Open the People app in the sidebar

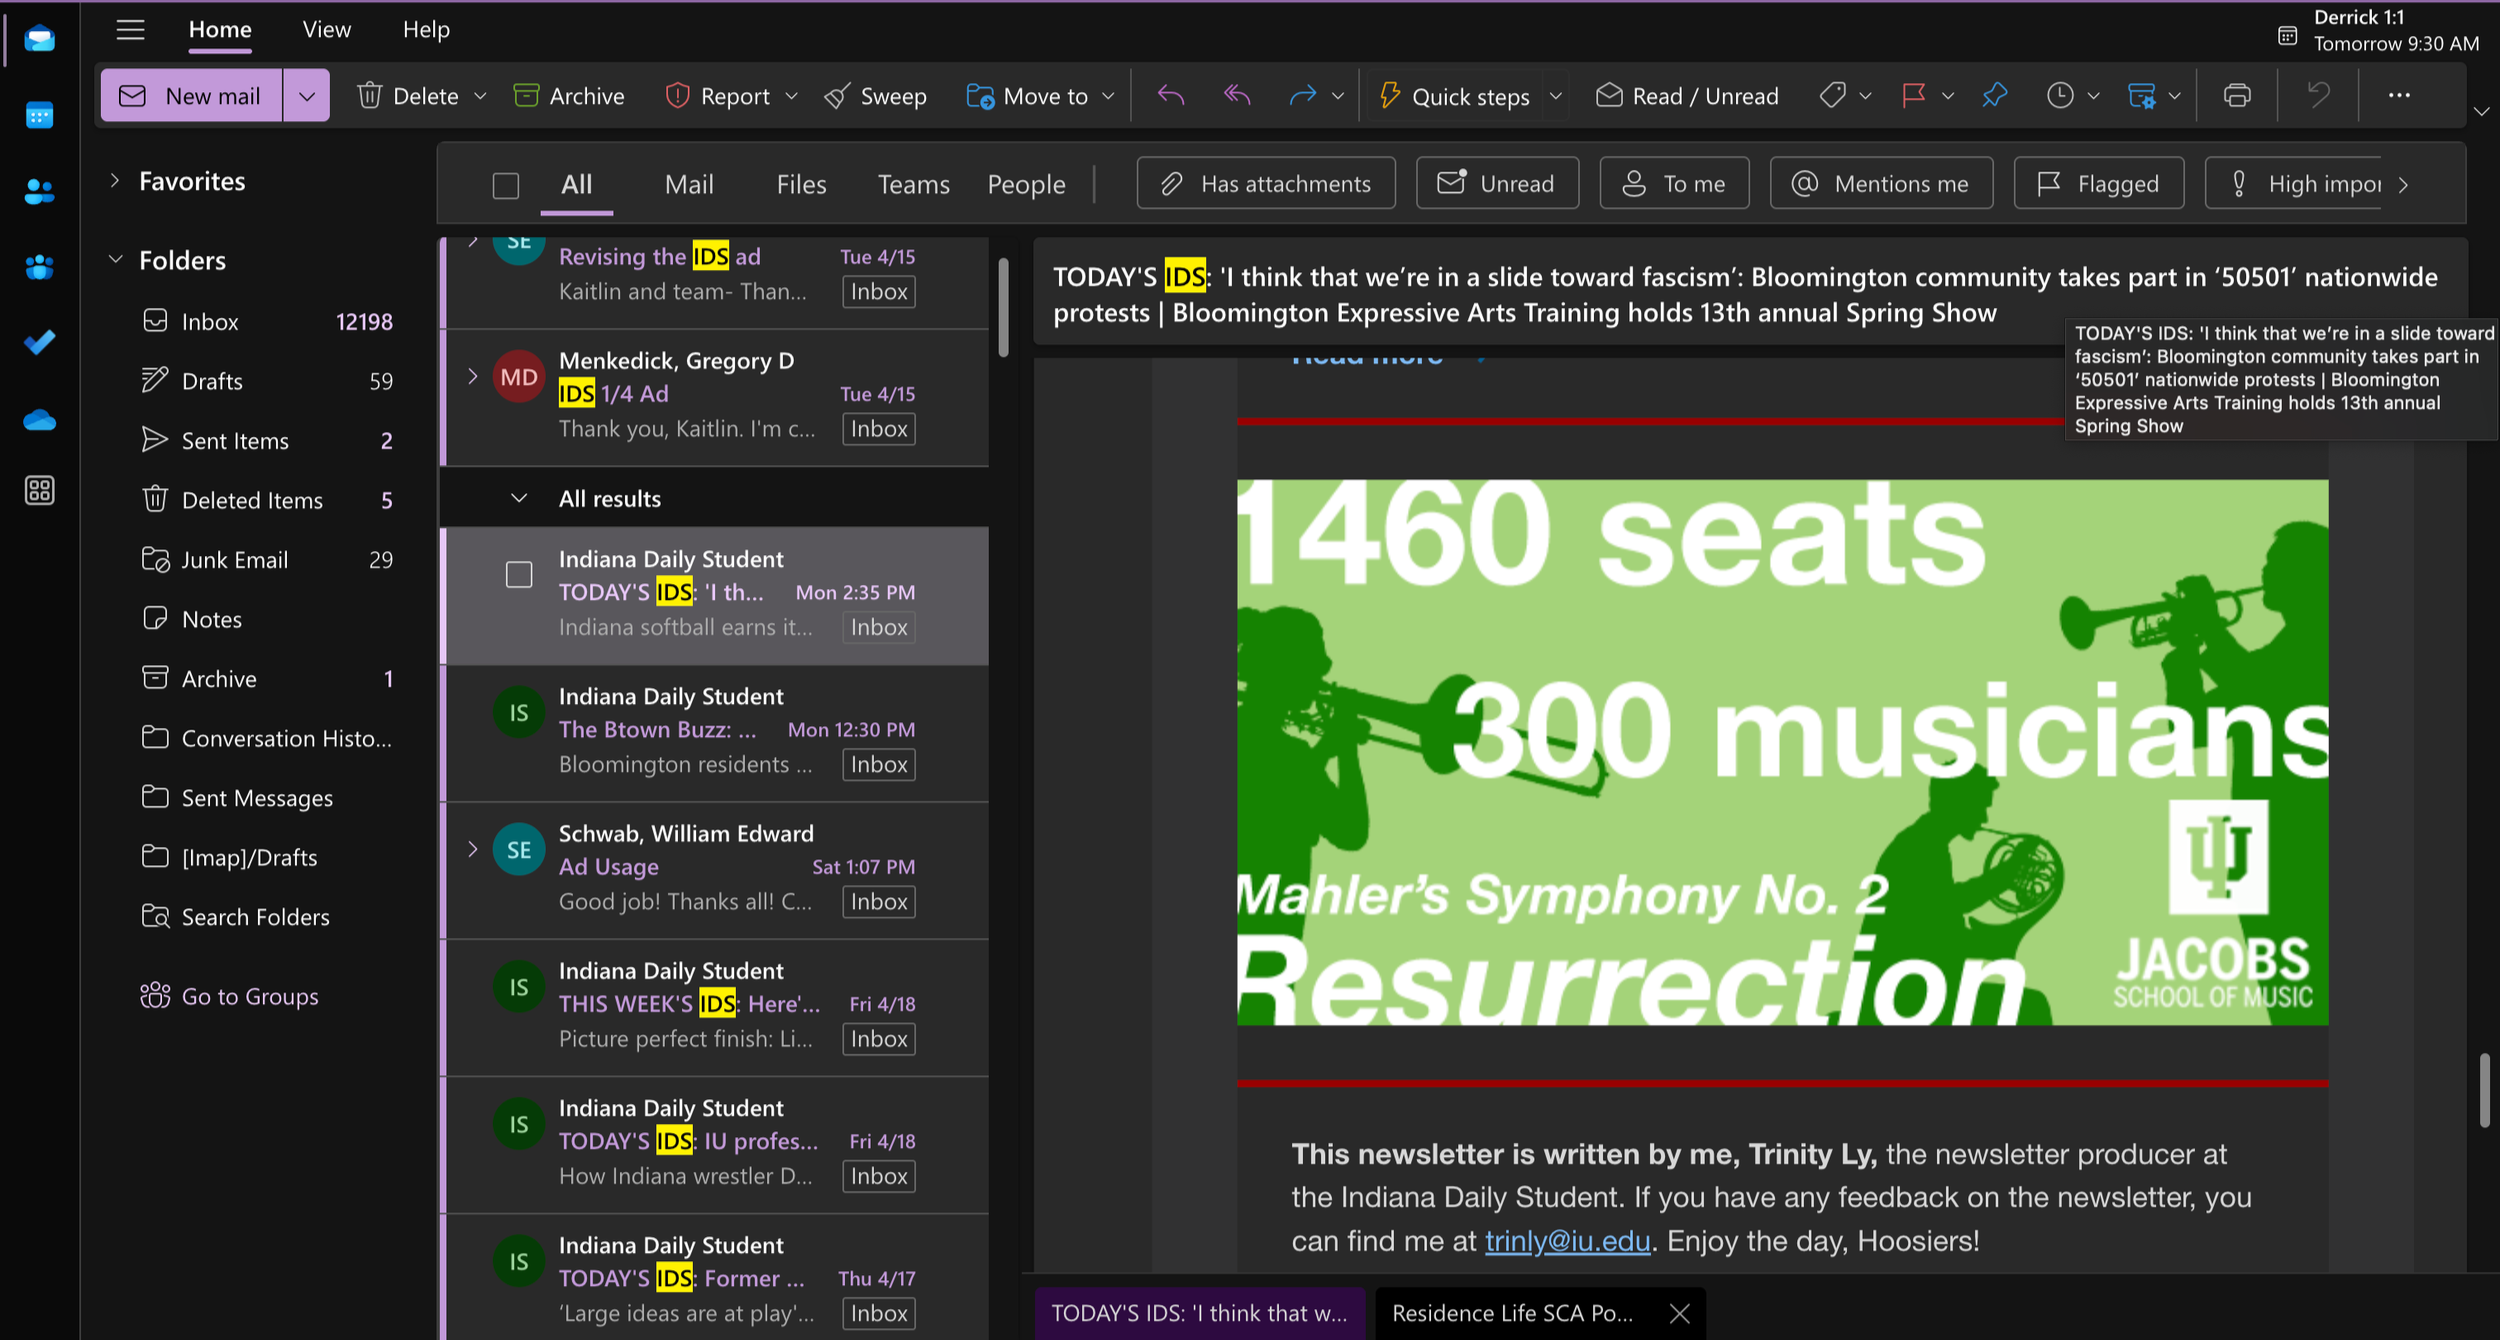pyautogui.click(x=40, y=192)
